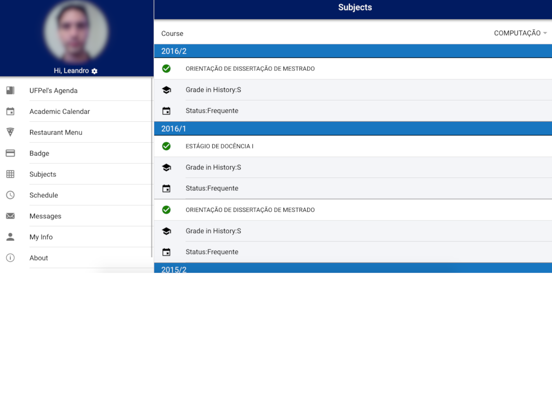The image size is (552, 414).
Task: Click Status:Frequente below ESTÁGIO DE DOCÊNCIA I
Action: pyautogui.click(x=212, y=188)
